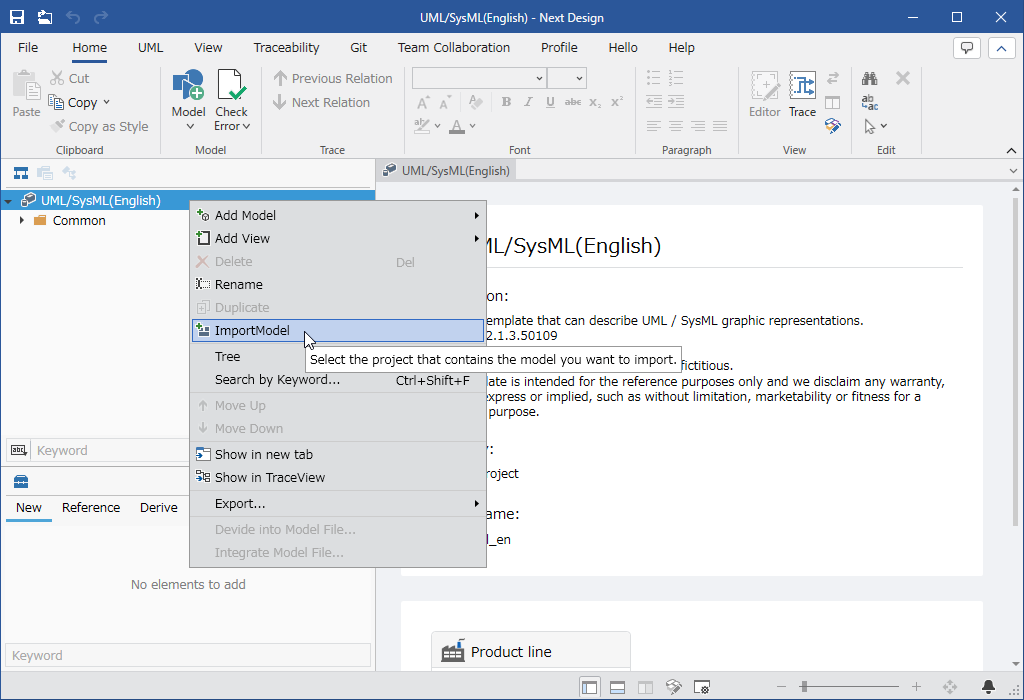This screenshot has width=1024, height=700.
Task: Open the File menu
Action: pyautogui.click(x=28, y=48)
